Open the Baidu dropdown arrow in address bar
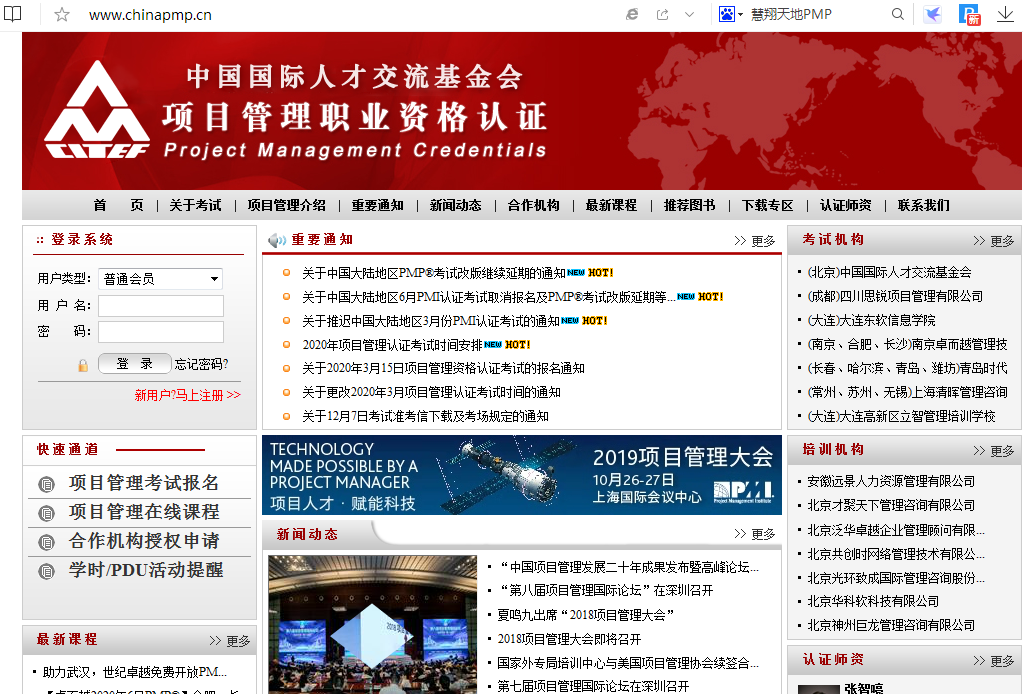1023x694 pixels. pos(738,14)
